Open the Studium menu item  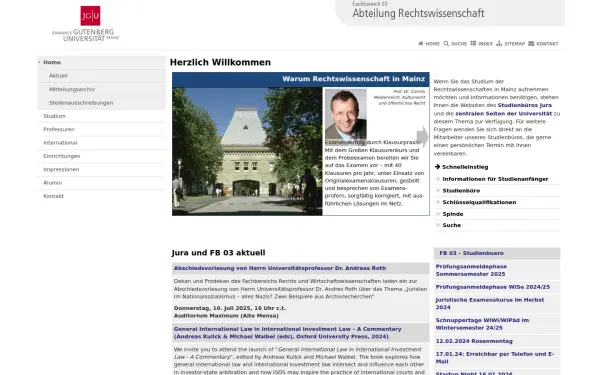coord(54,116)
